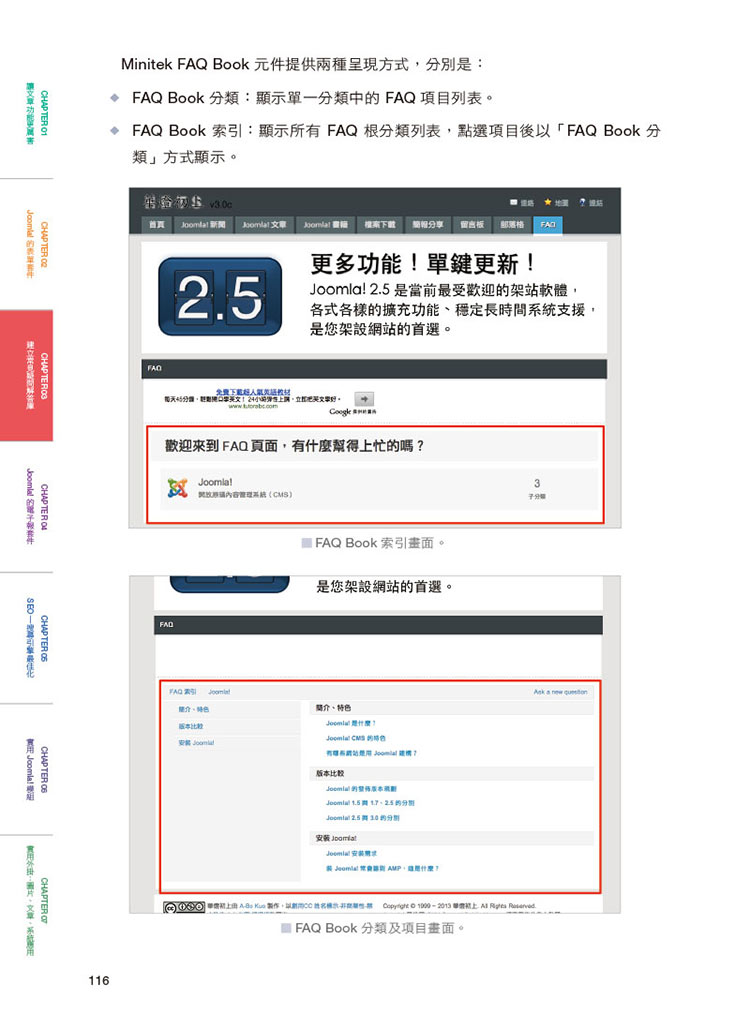Click the Joomla! row subtitle mentioning CMS
Image resolution: width=750 pixels, height=1014 pixels.
(245, 495)
